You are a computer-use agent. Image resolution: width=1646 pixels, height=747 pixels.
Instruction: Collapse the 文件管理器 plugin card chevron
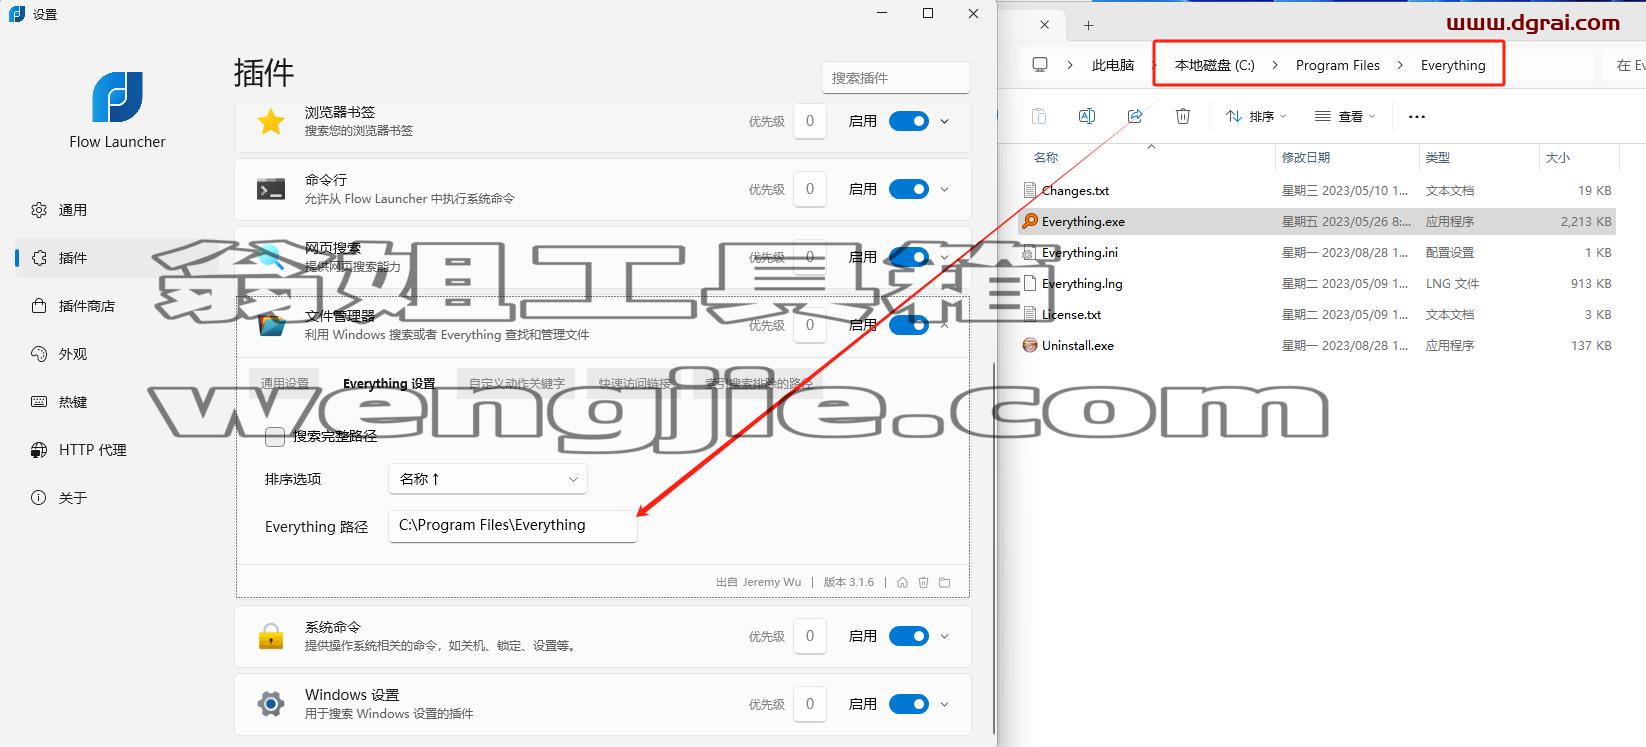click(945, 325)
